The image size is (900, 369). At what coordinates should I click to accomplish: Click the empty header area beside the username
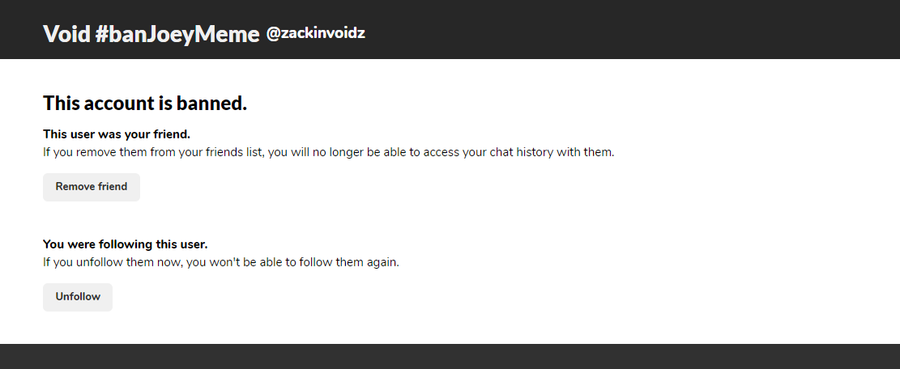(631, 29)
